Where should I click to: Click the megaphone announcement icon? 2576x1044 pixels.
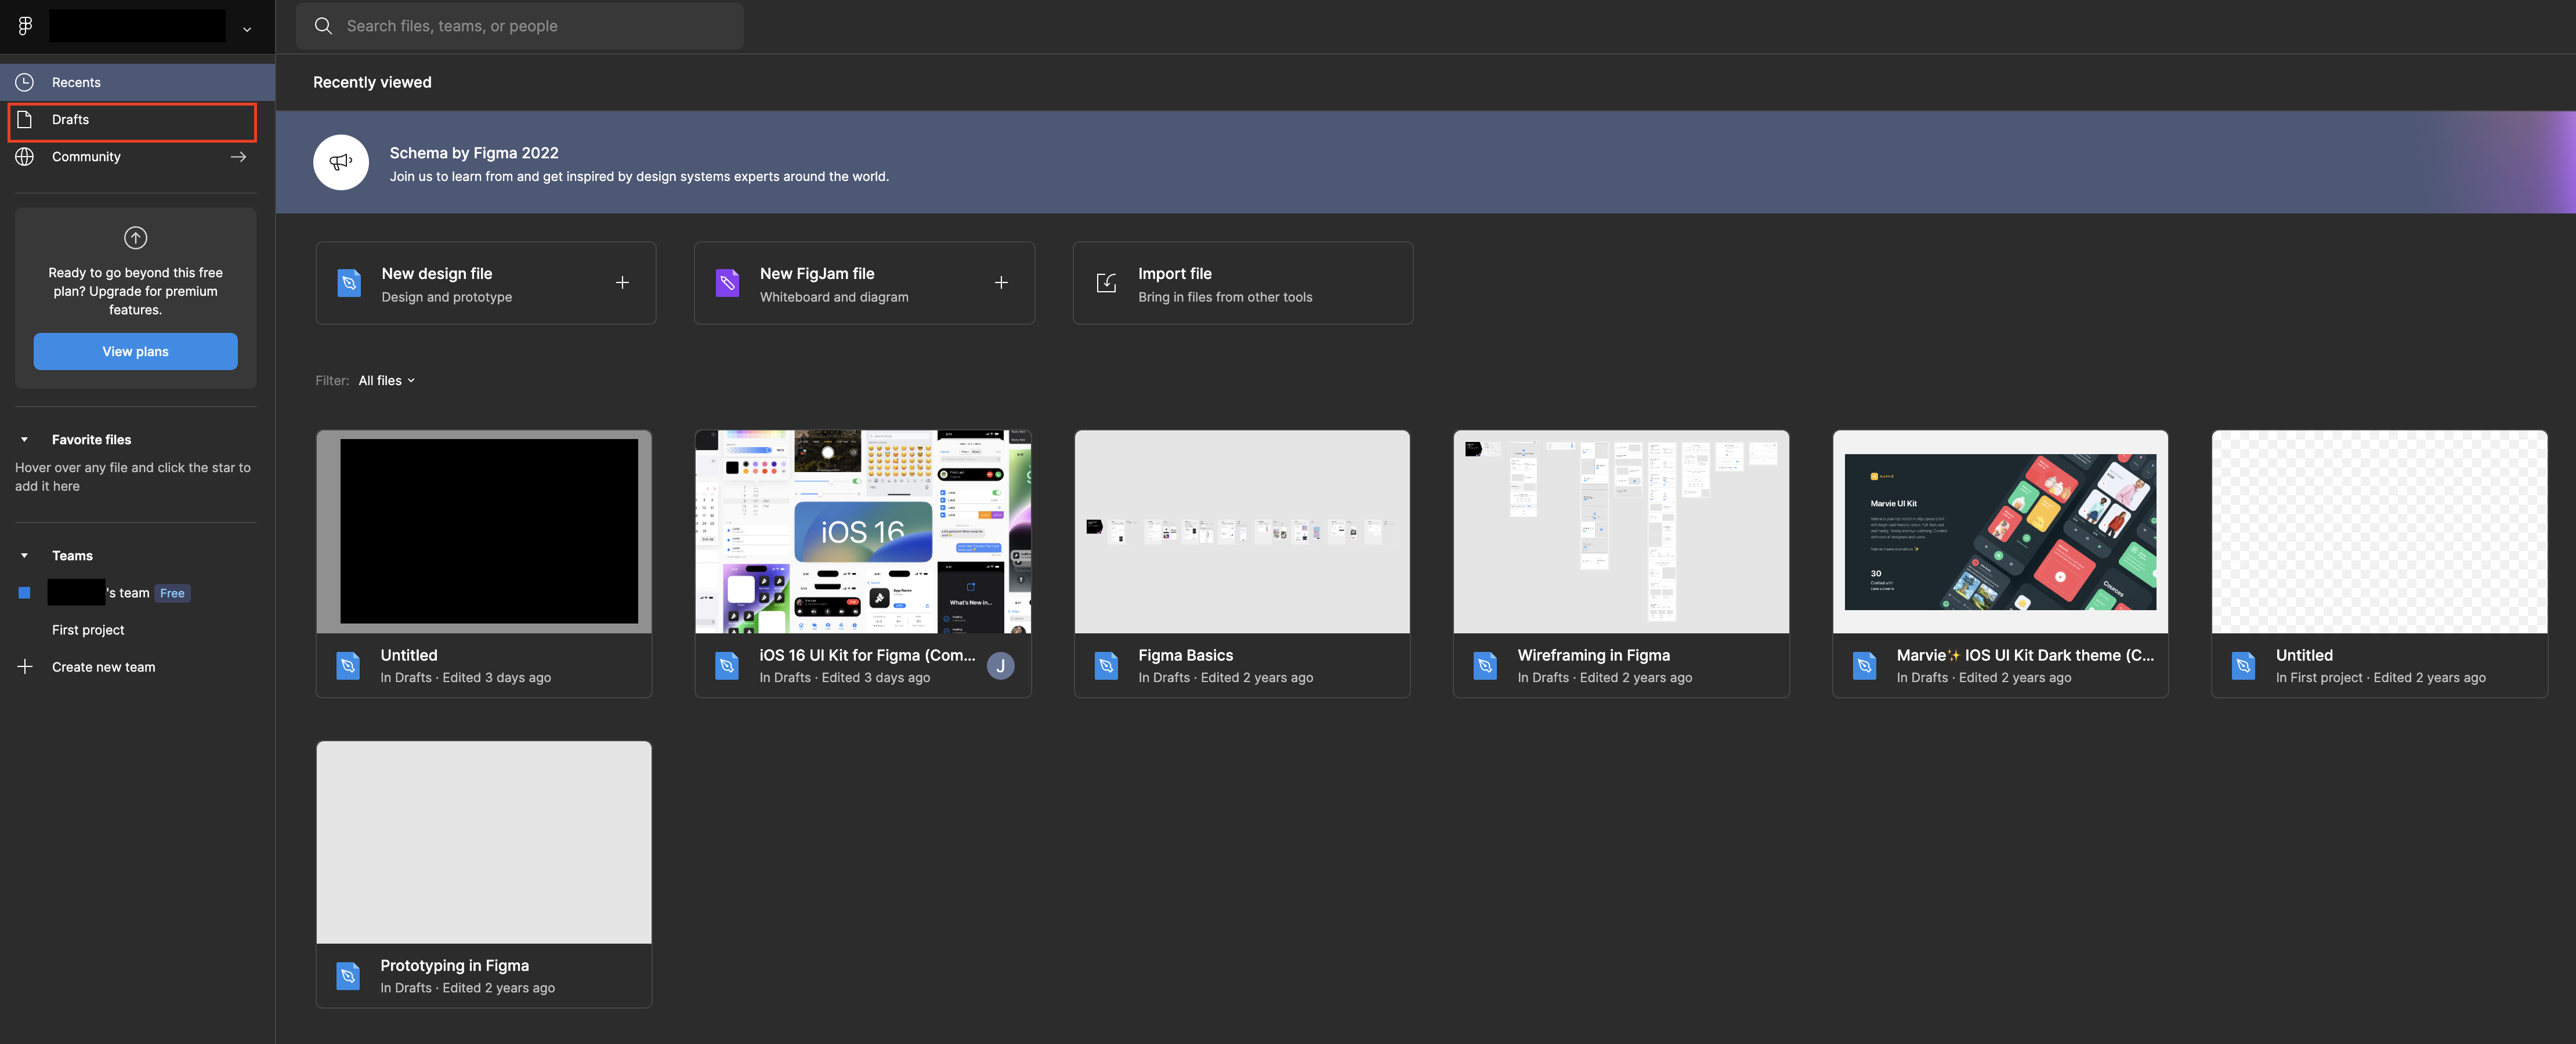click(x=341, y=162)
